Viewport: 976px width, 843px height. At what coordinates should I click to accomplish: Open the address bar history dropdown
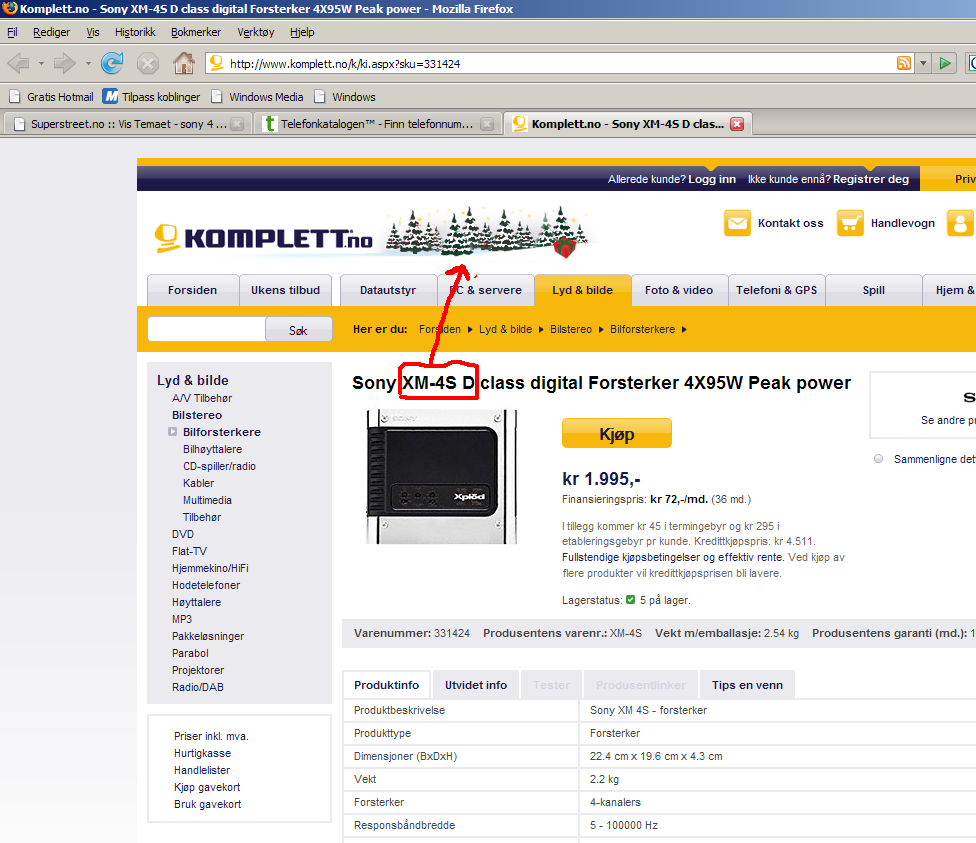923,63
